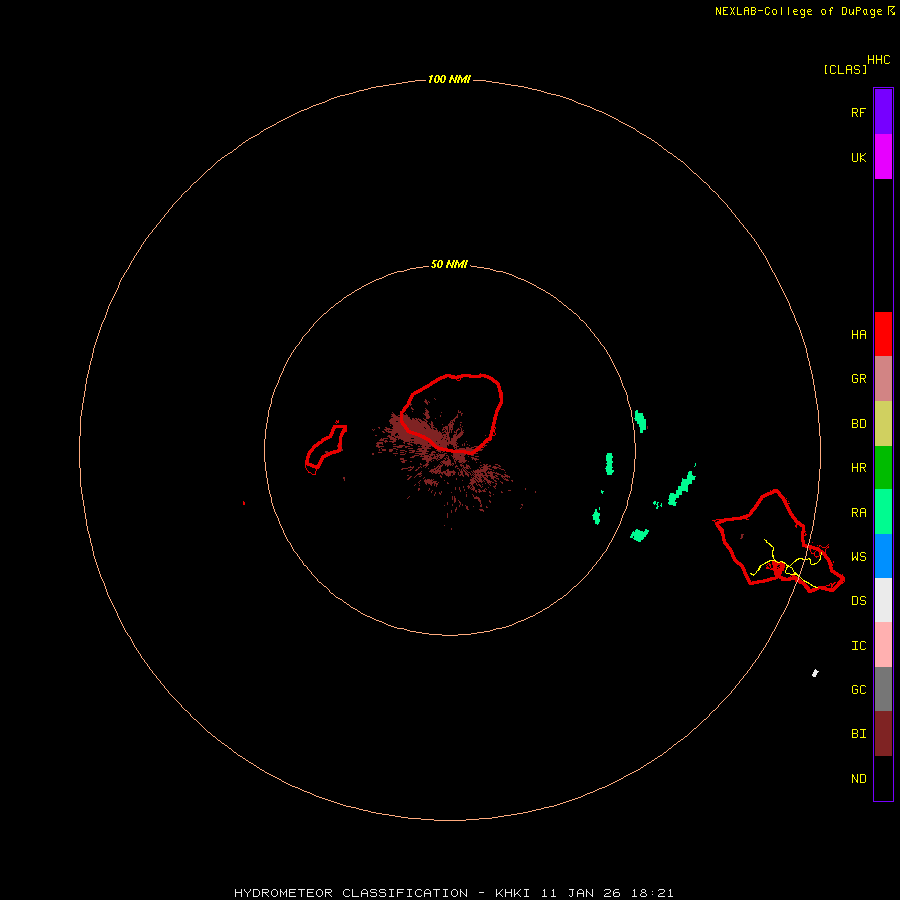Click the KHKI station identifier
This screenshot has height=900, width=900.
pos(512,893)
